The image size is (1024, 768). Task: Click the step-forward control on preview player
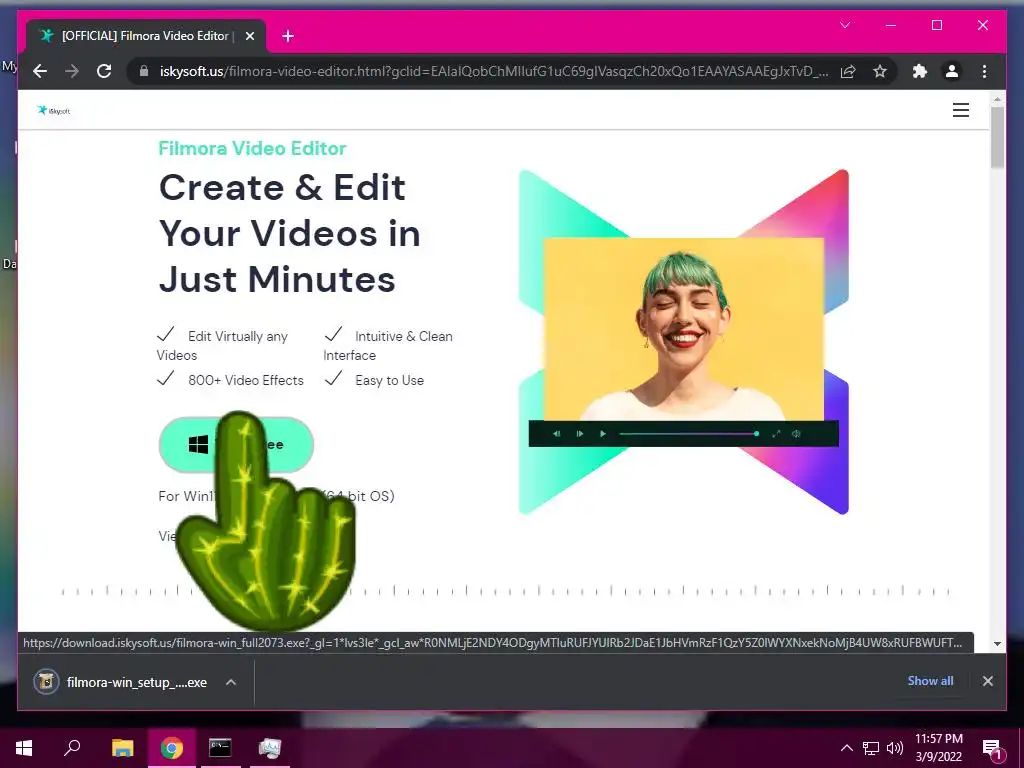coord(579,434)
